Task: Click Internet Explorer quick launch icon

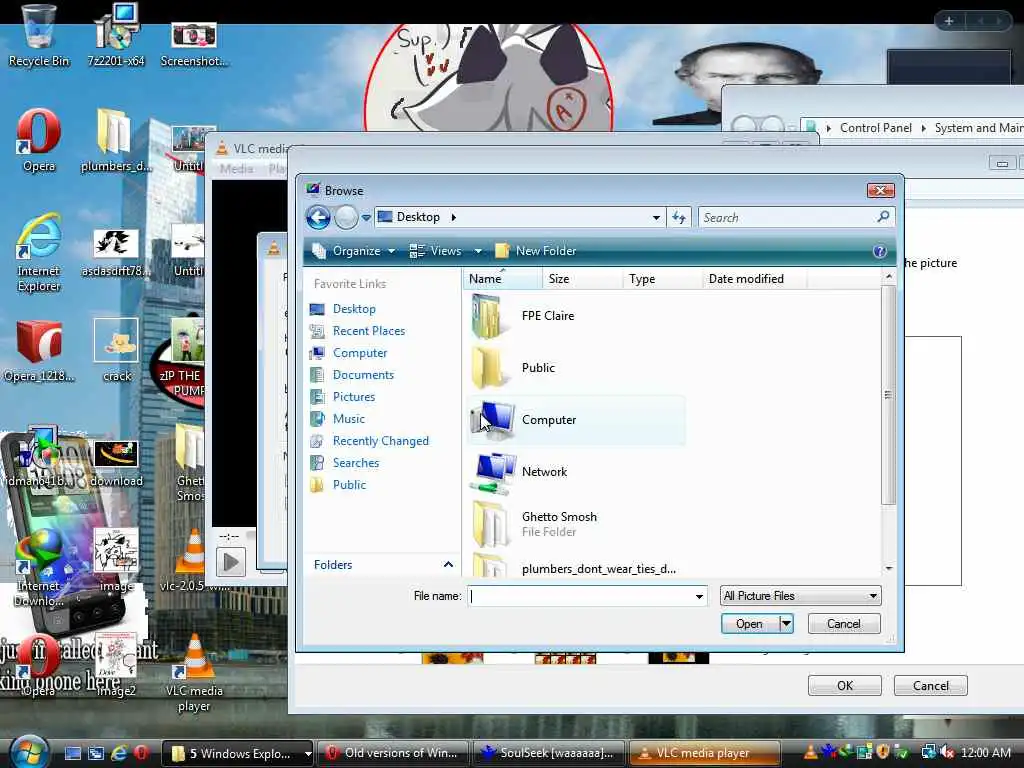Action: (119, 753)
